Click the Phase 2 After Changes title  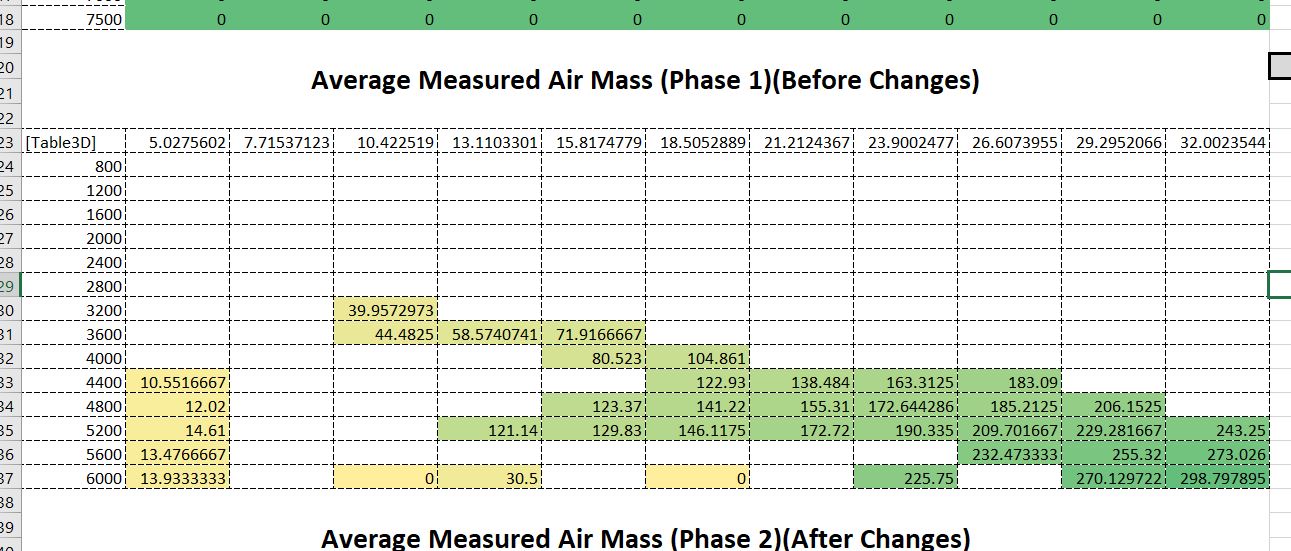(645, 538)
